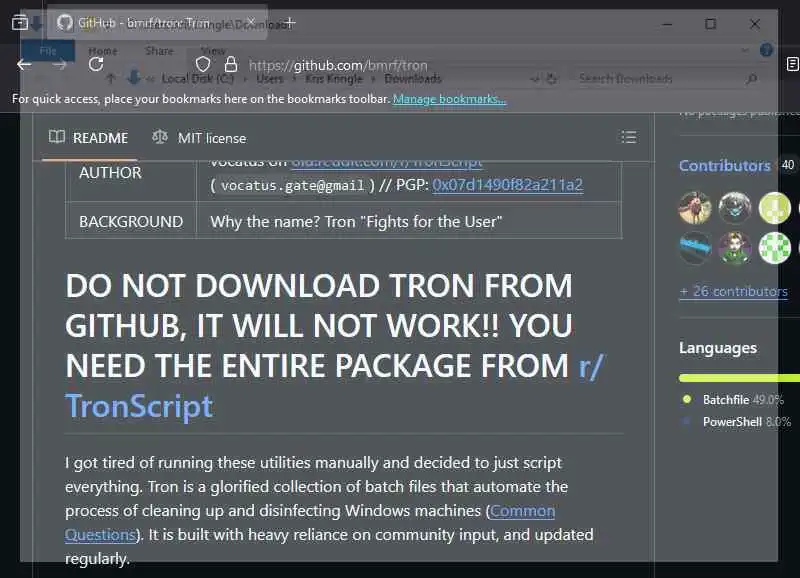Click the vocatus.gate@gmail text
This screenshot has height=578, width=800.
293,185
